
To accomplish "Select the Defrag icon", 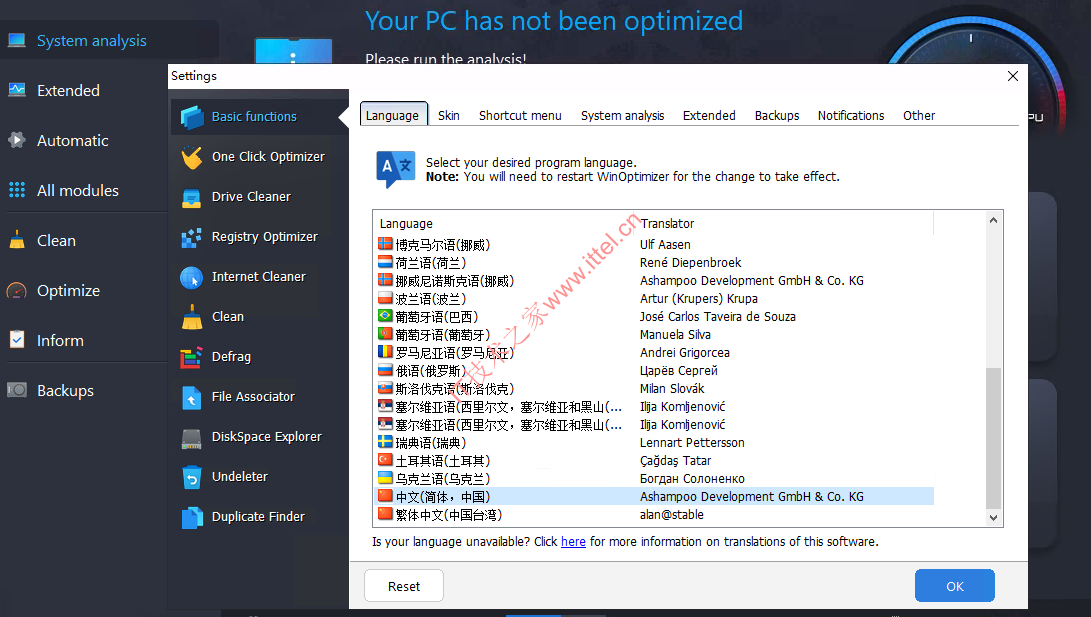I will click(x=191, y=357).
